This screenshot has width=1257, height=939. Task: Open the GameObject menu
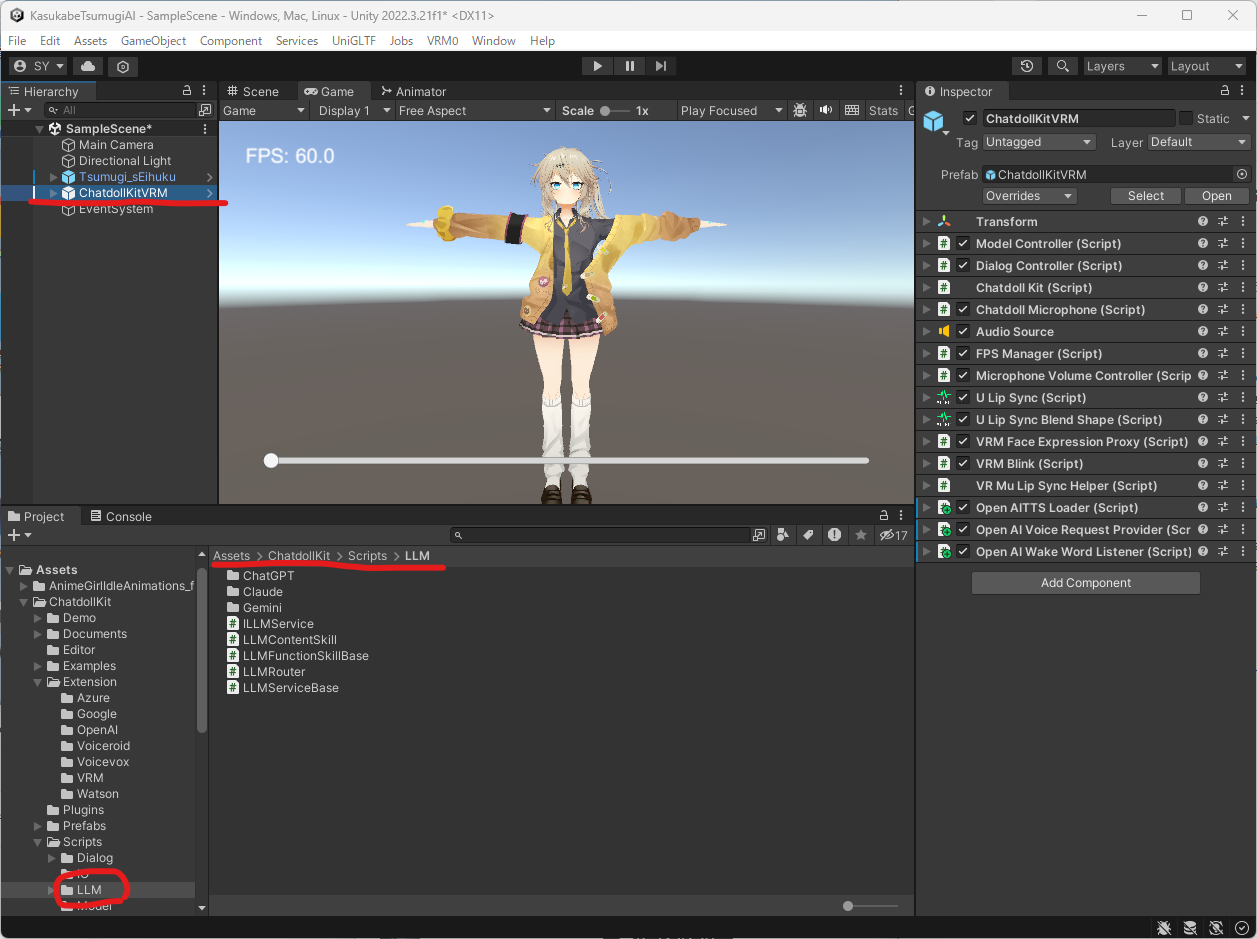point(153,41)
